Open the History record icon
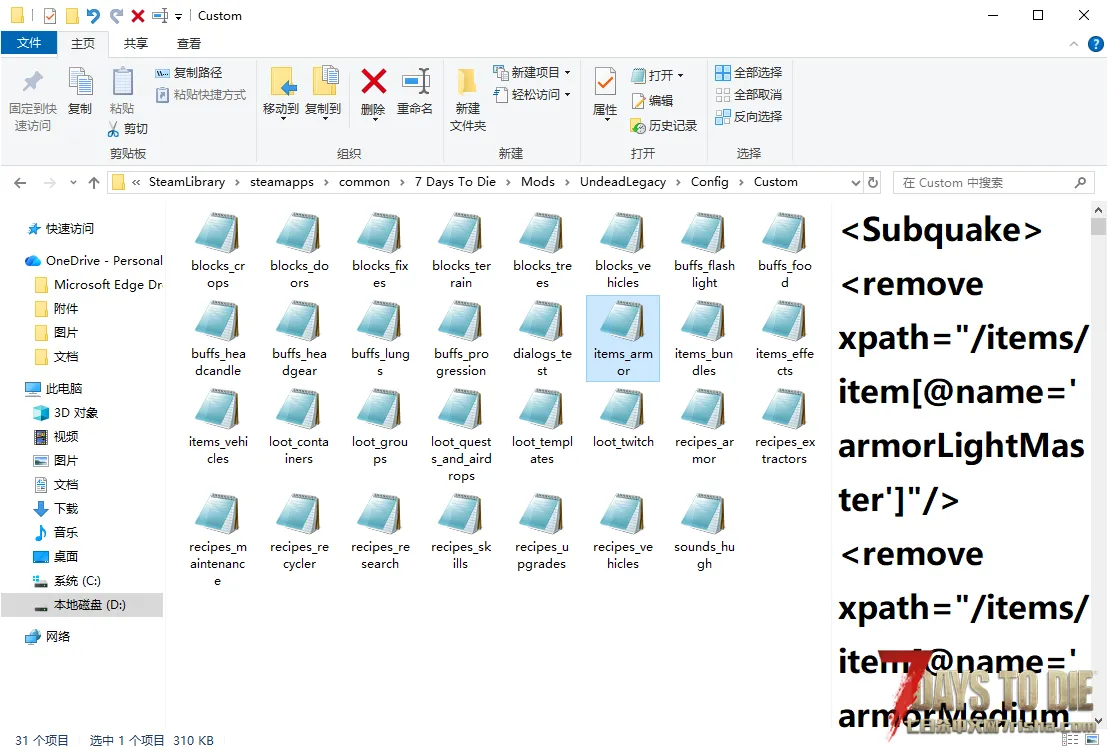This screenshot has height=753, width=1108. coord(638,126)
